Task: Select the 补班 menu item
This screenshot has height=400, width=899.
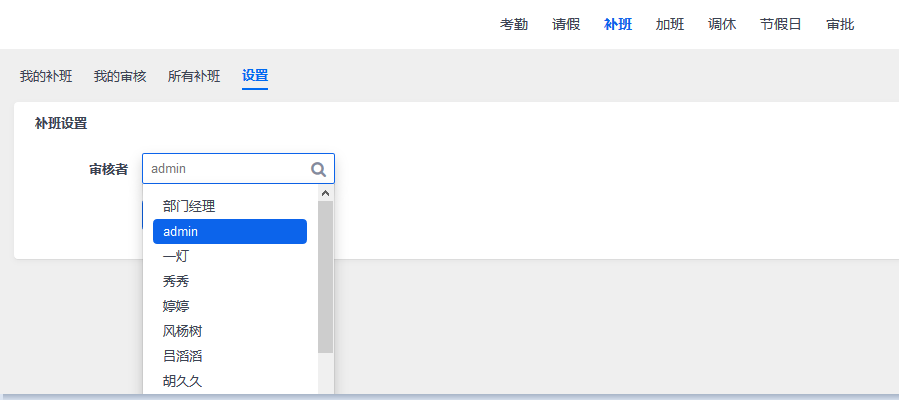Action: pos(618,25)
